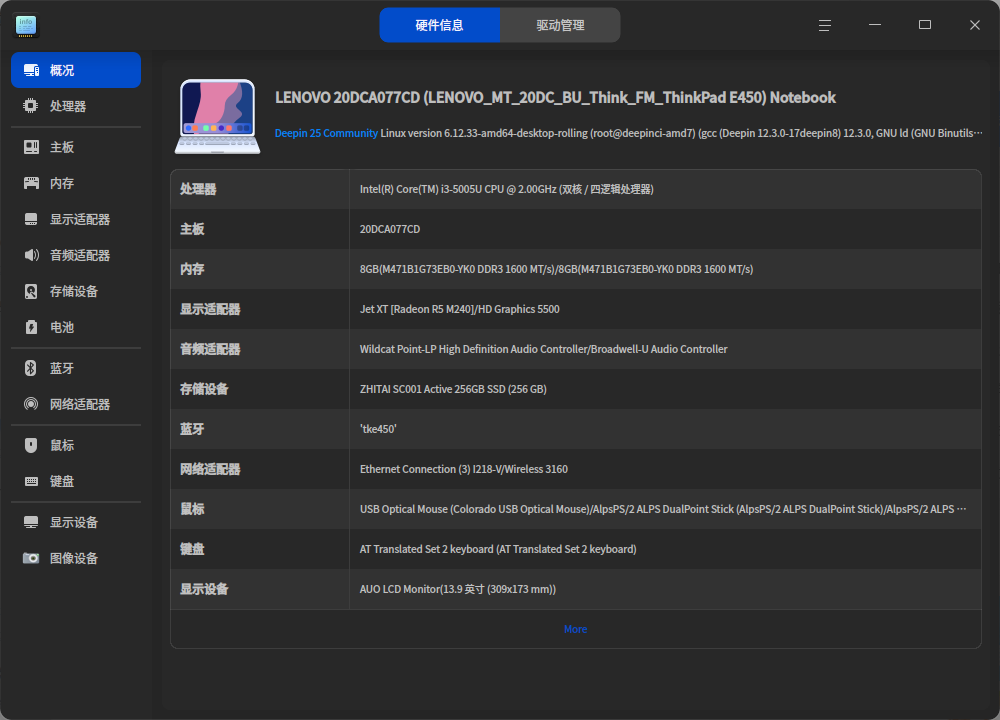Click the USB Optical Mouse value text
The height and width of the screenshot is (720, 1000).
click(663, 509)
